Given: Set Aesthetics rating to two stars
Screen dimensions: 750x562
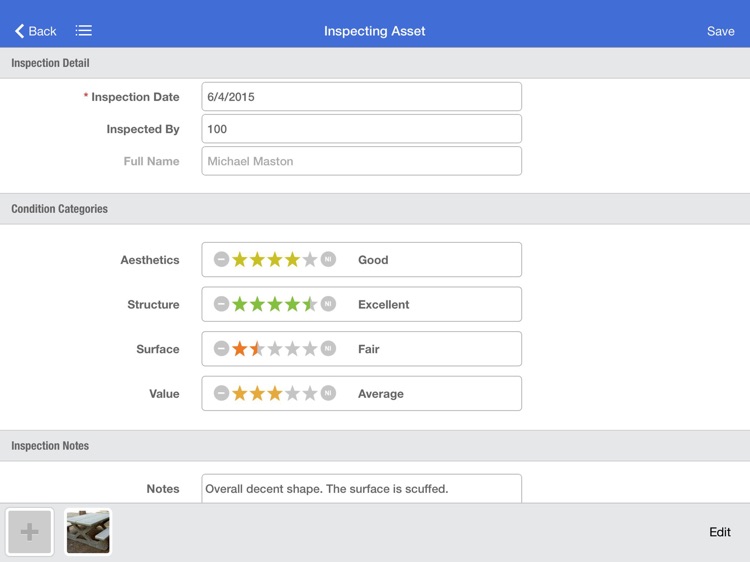Looking at the screenshot, I should click(257, 259).
